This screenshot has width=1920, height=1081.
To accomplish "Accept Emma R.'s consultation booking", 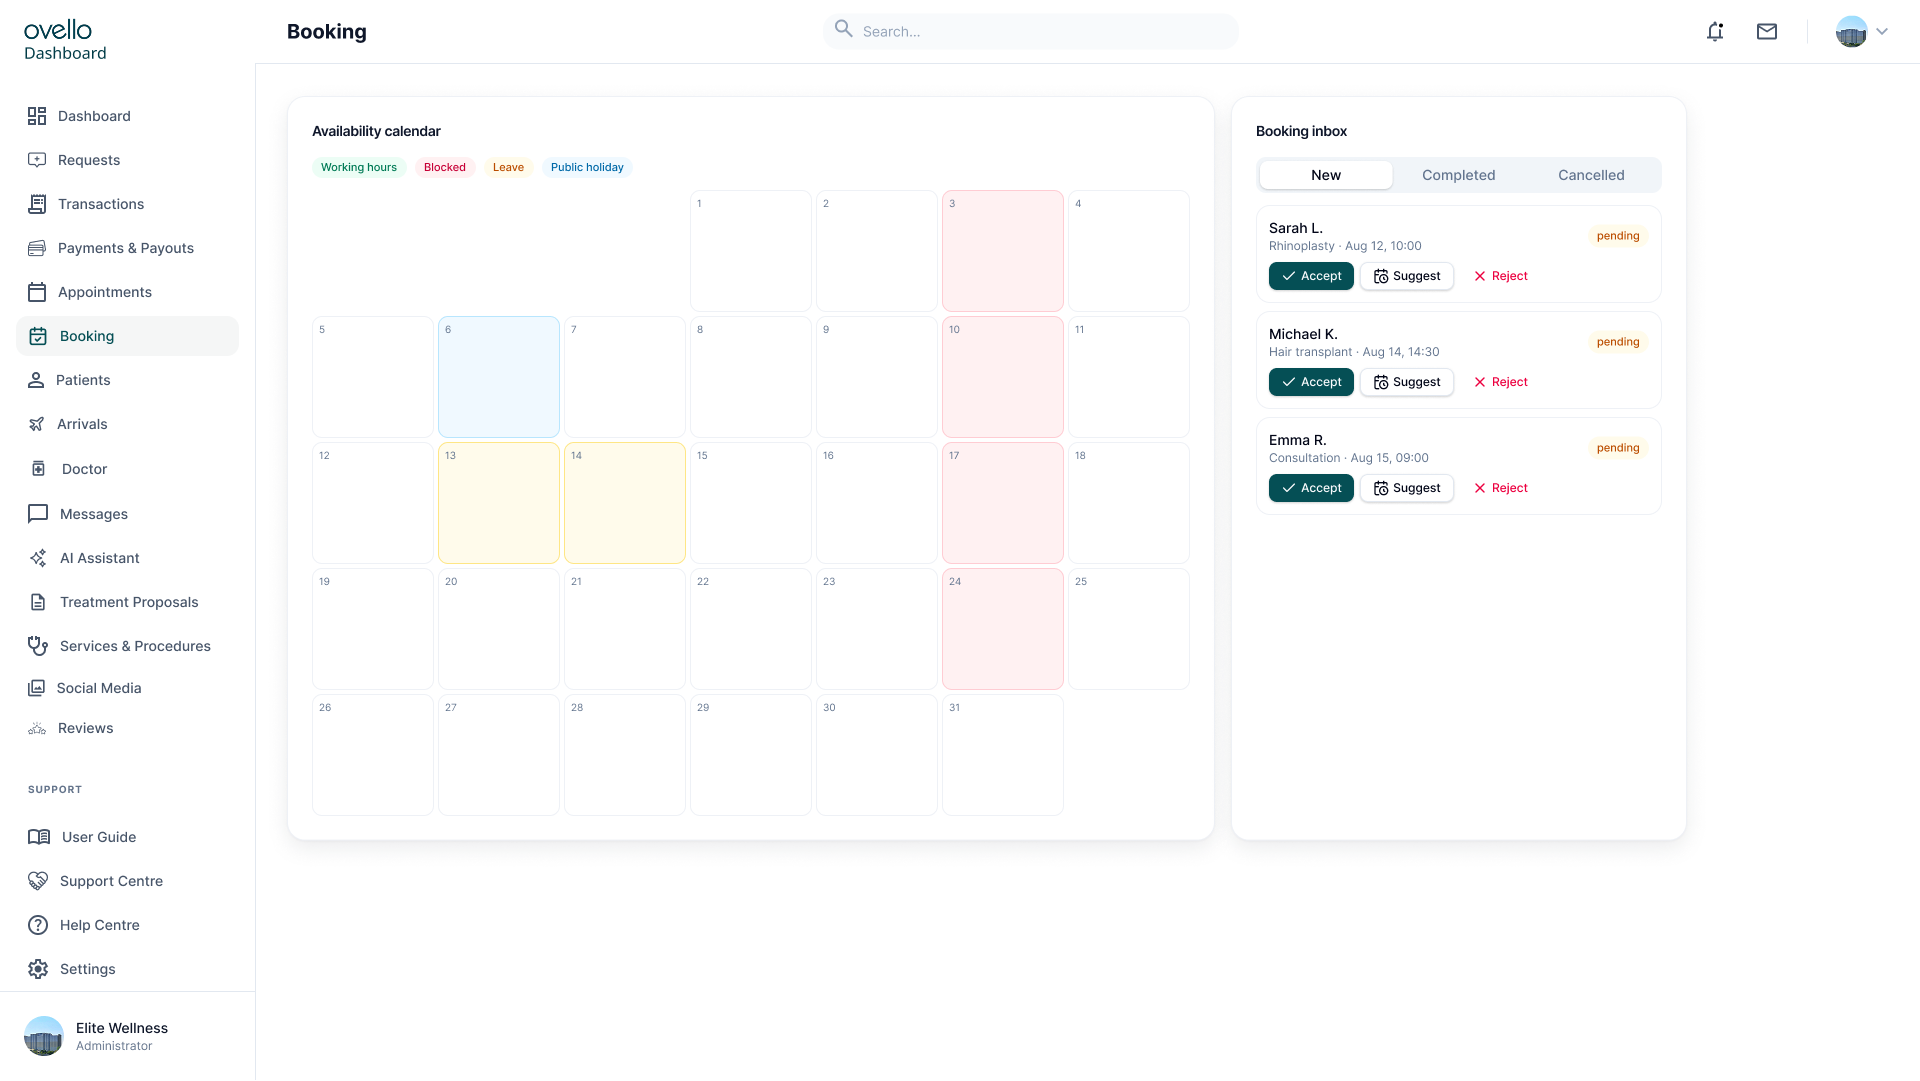I will point(1311,488).
